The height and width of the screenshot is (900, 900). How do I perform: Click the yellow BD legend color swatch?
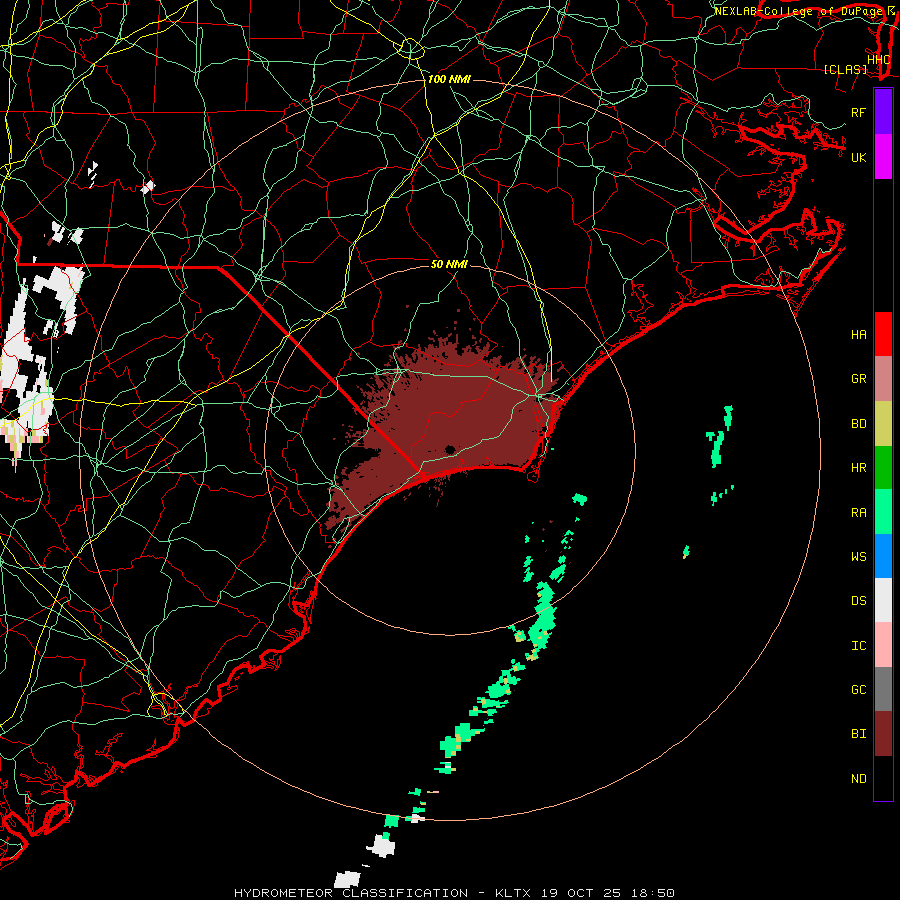[x=883, y=424]
